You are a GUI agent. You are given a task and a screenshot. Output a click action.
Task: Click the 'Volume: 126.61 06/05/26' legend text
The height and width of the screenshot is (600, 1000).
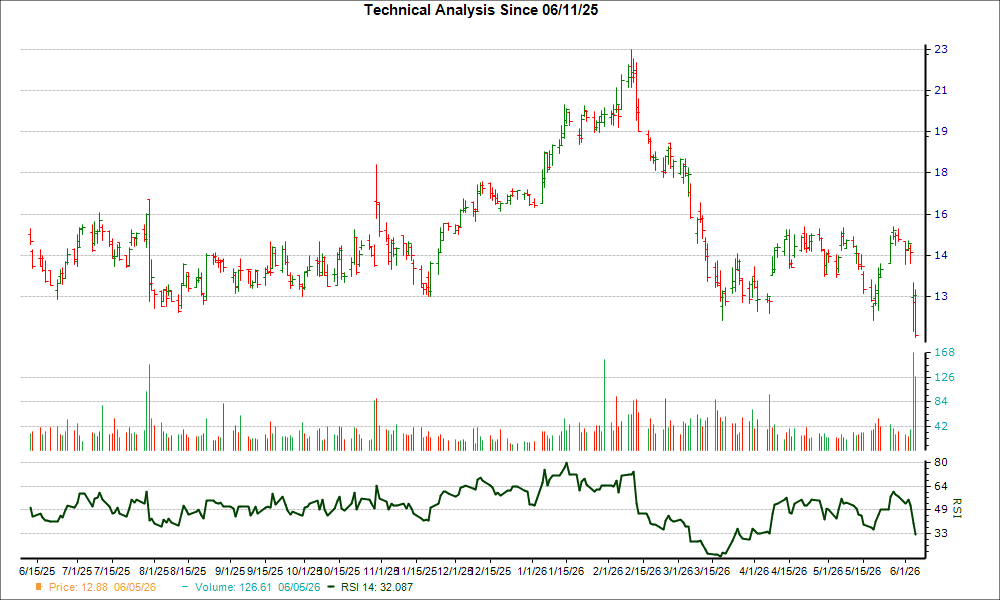258,587
